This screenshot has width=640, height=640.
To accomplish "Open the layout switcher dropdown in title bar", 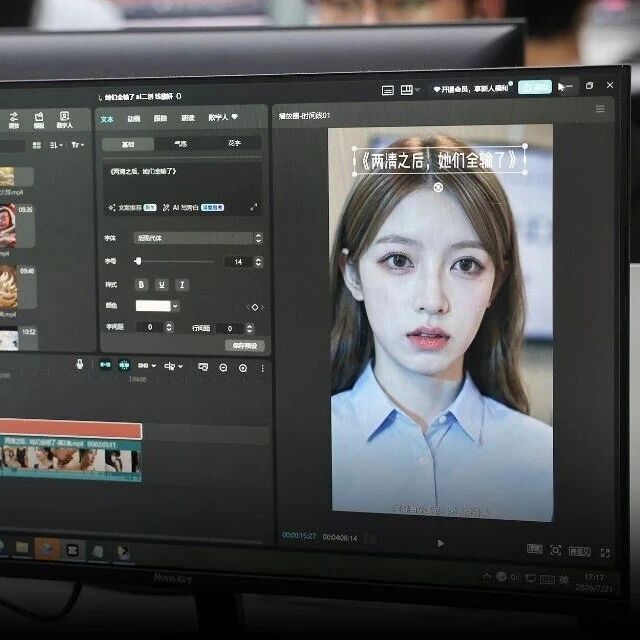I will [x=410, y=89].
